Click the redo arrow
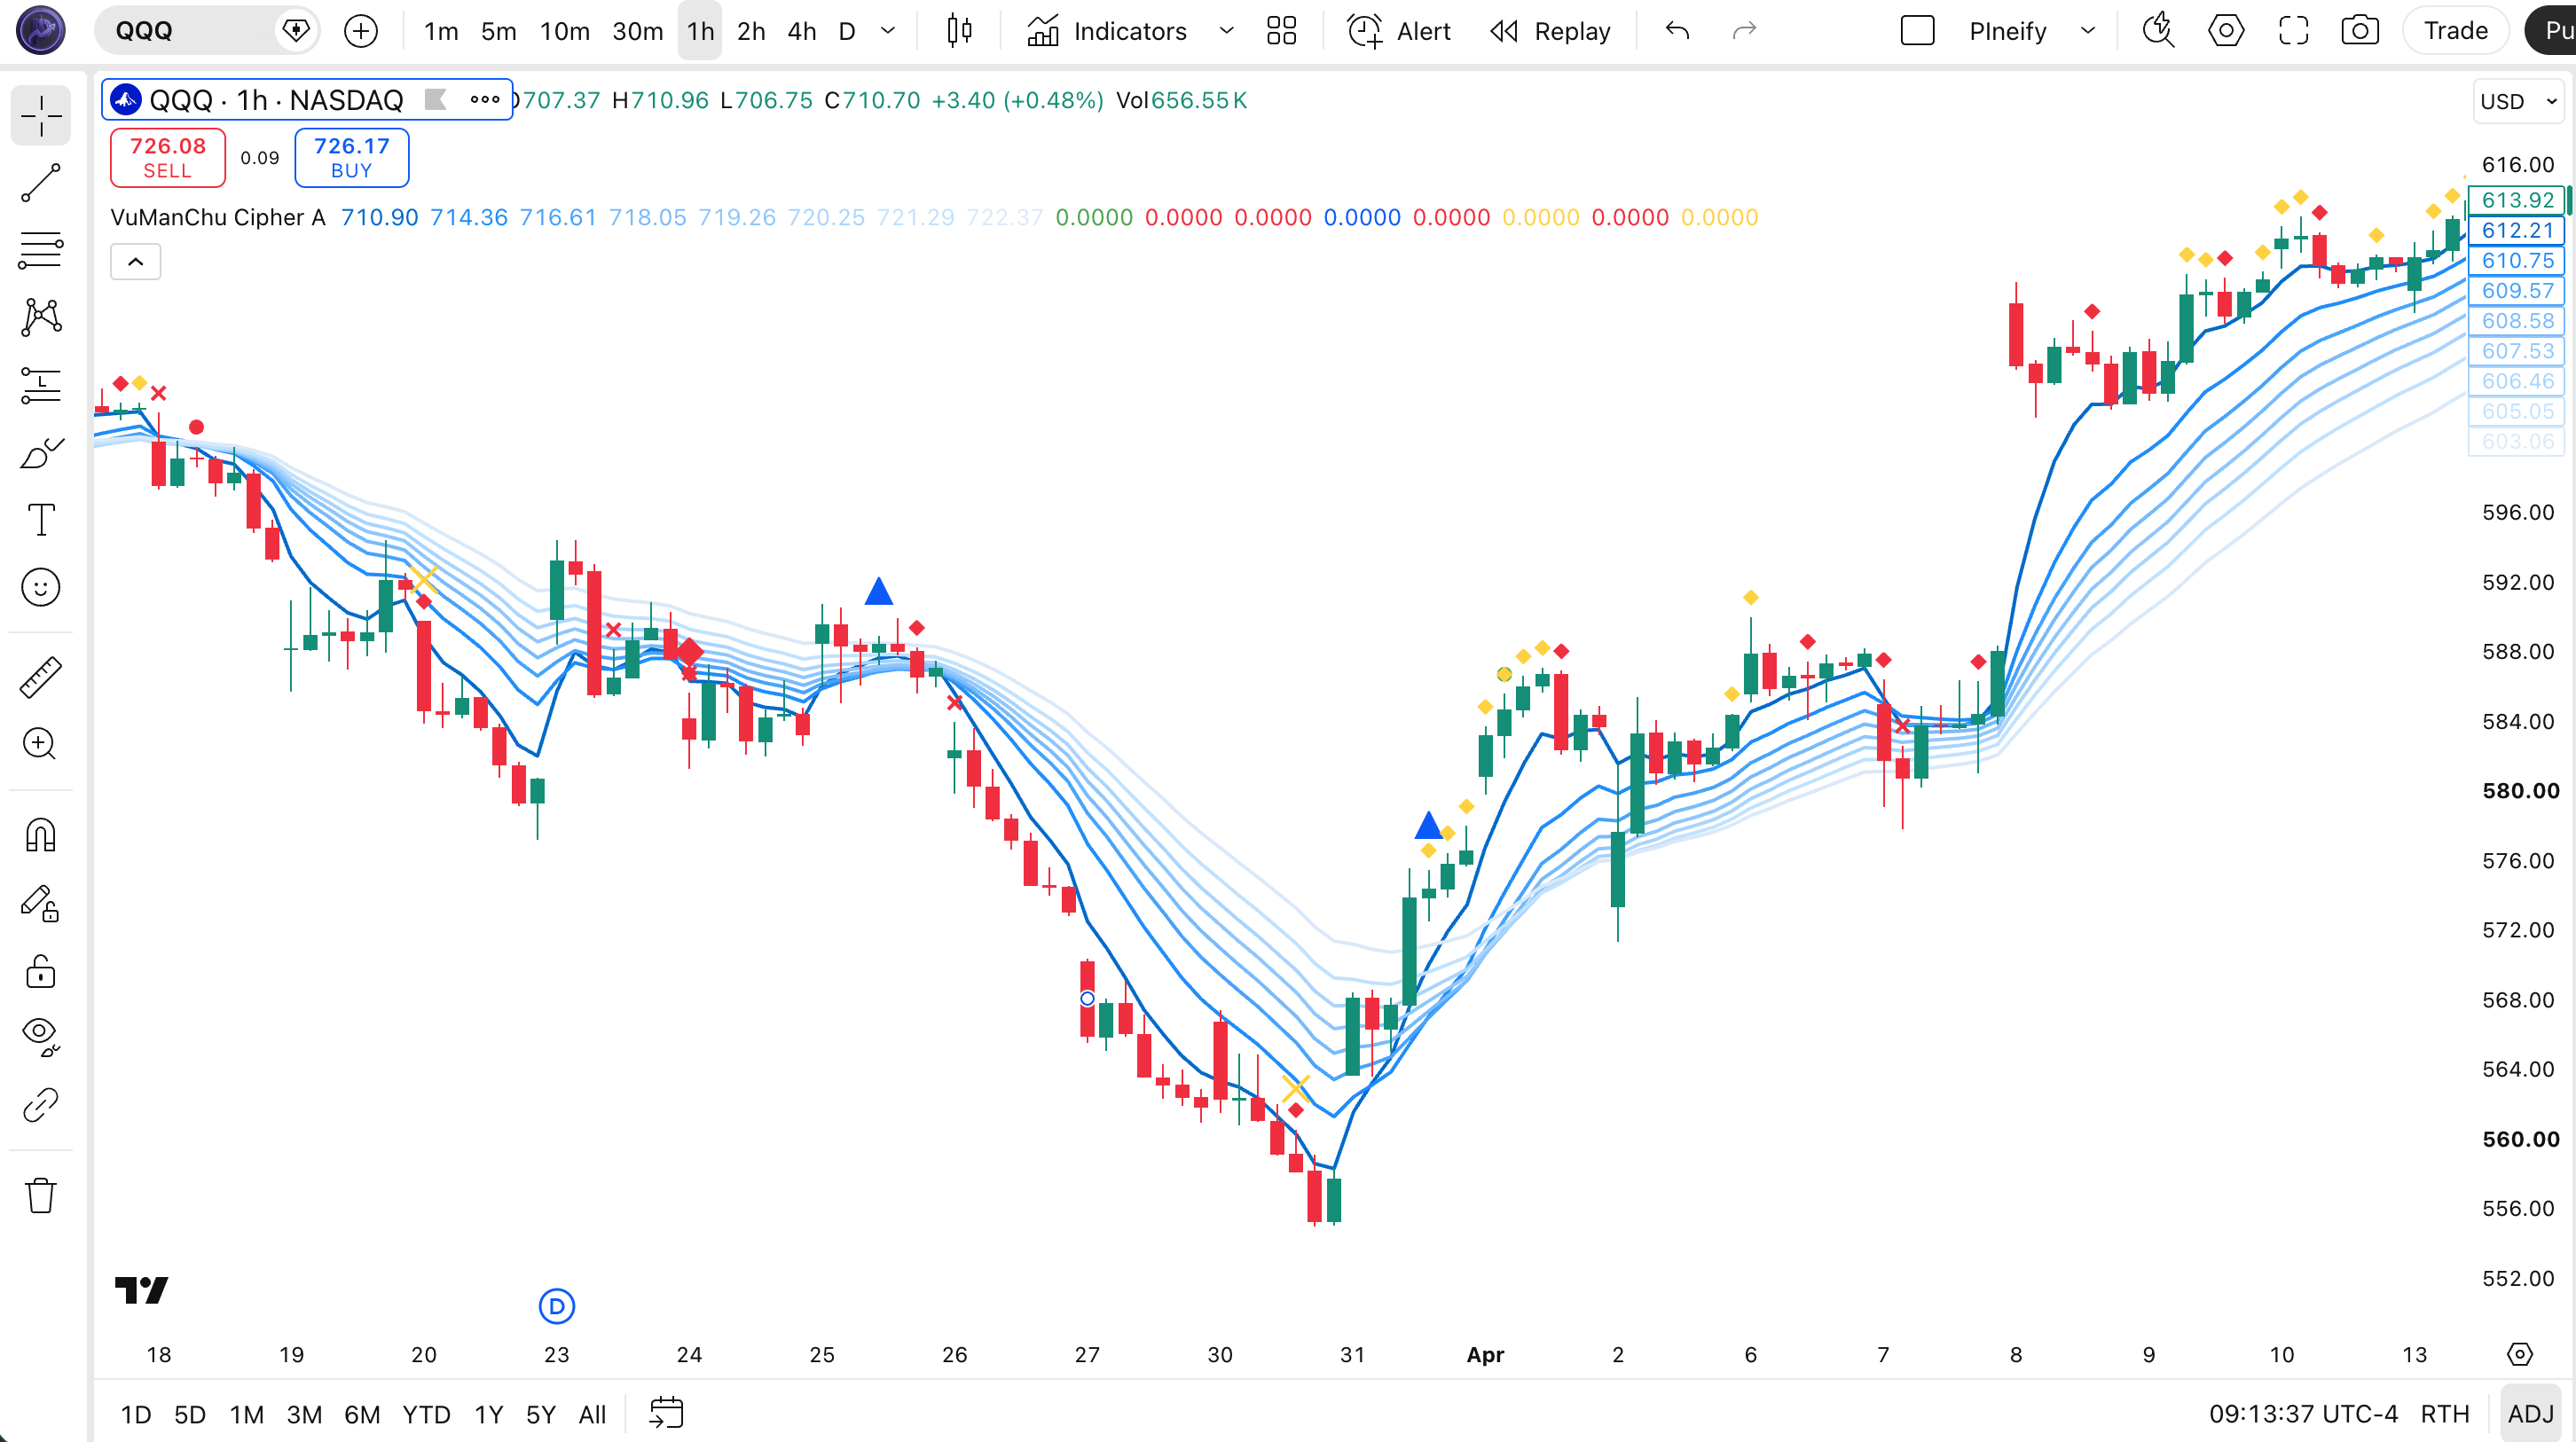This screenshot has height=1442, width=2576. pos(1744,31)
